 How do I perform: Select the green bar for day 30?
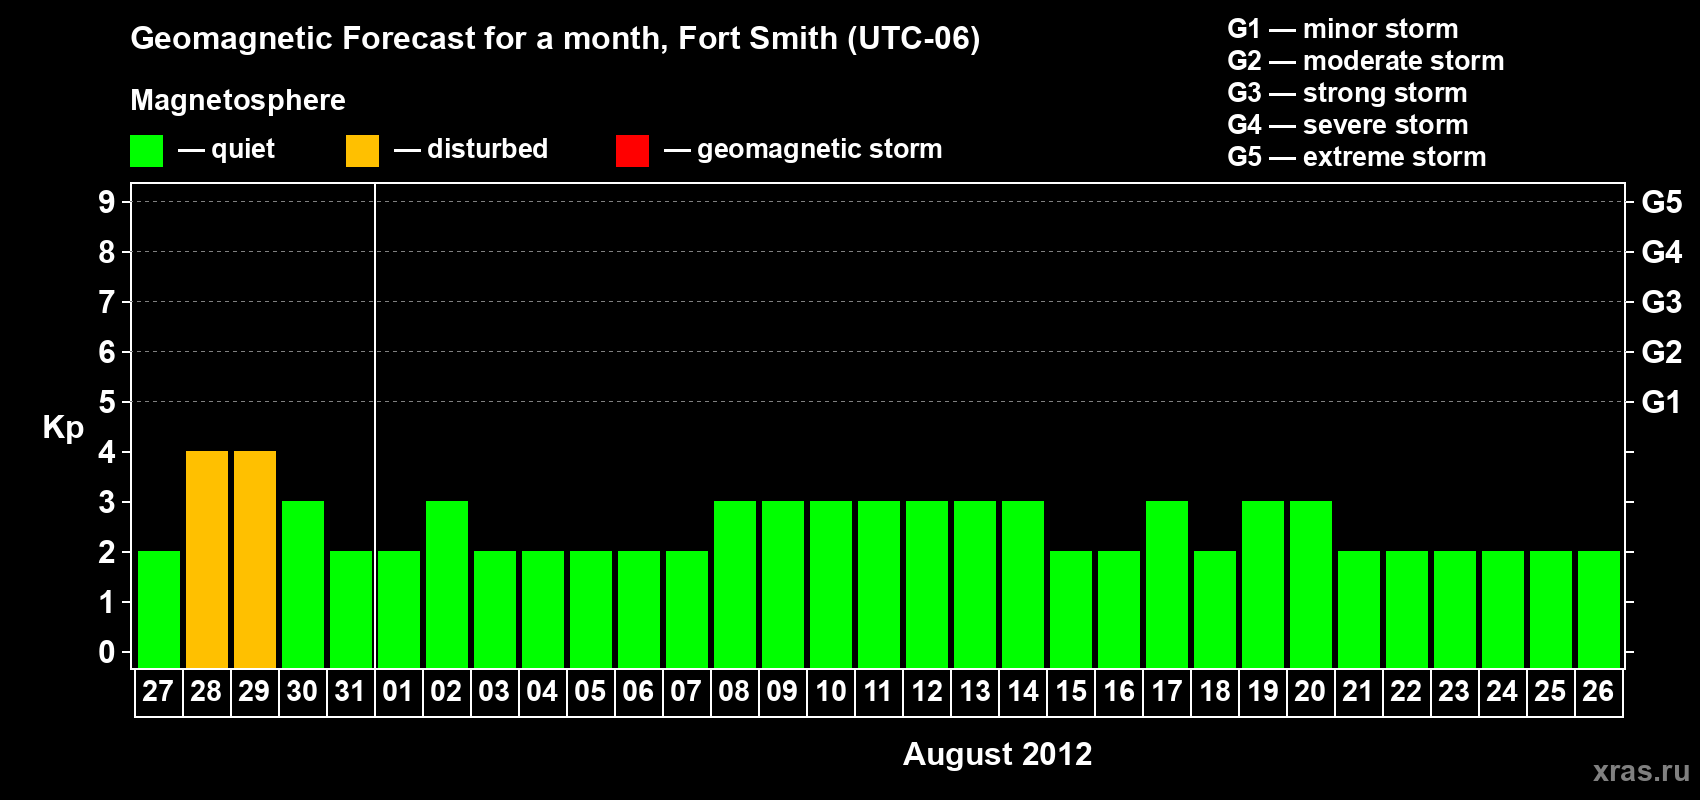click(x=303, y=584)
